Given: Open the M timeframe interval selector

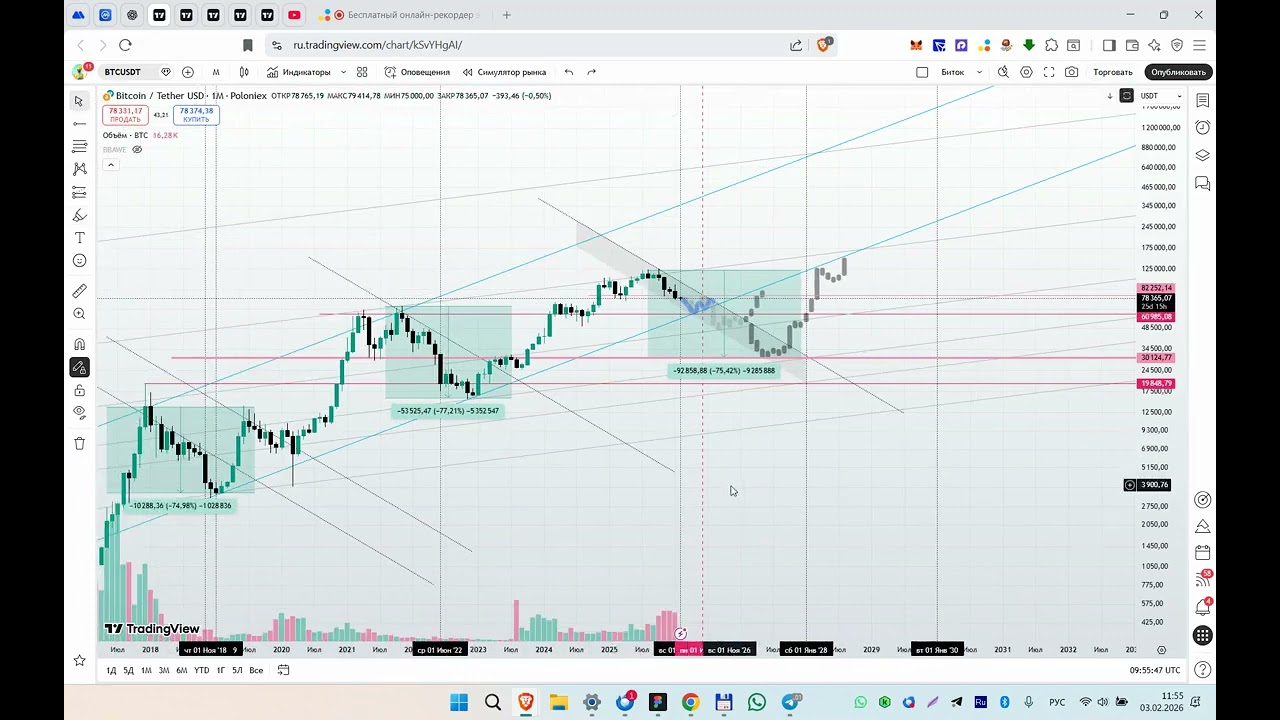Looking at the screenshot, I should [216, 72].
